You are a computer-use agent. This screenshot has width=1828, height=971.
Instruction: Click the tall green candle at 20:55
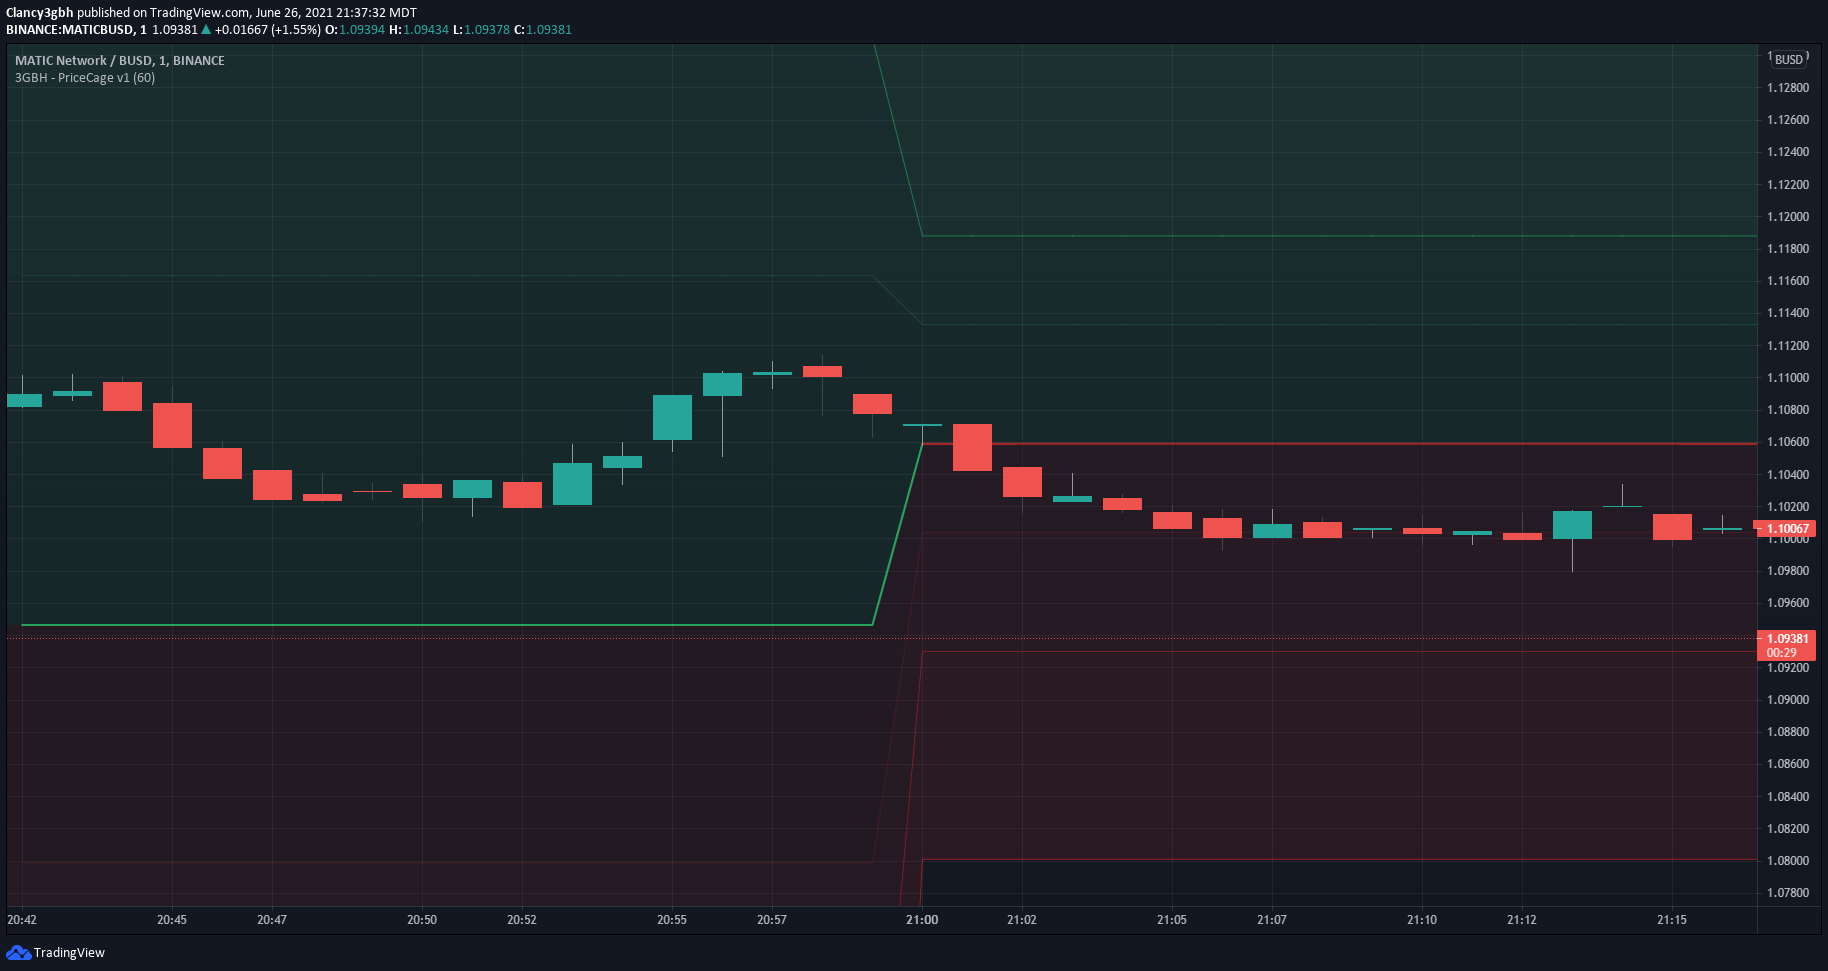pos(672,418)
